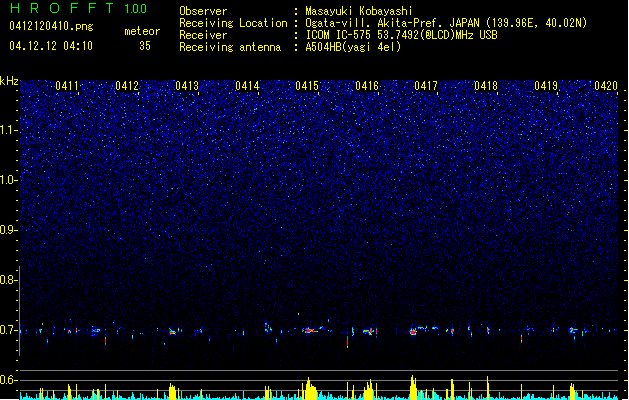The height and width of the screenshot is (400, 629).
Task: Select the filename 0412120410.png
Action: (x=51, y=26)
